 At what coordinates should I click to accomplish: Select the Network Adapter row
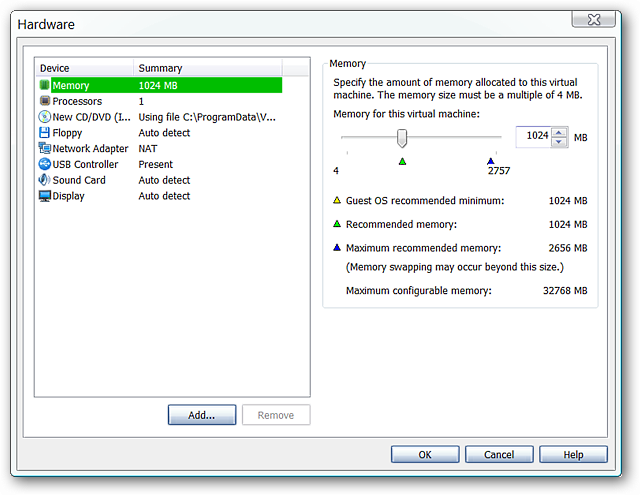click(160, 148)
